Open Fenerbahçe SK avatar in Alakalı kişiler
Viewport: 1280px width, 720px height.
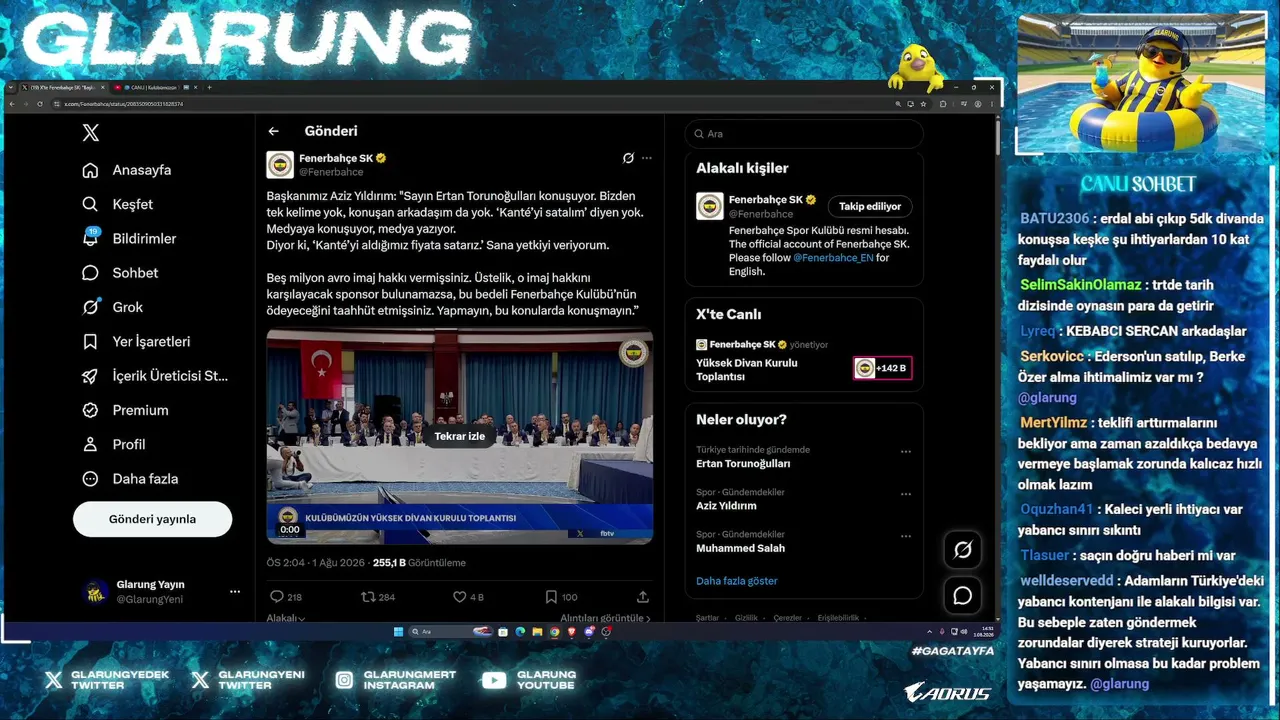click(x=710, y=206)
